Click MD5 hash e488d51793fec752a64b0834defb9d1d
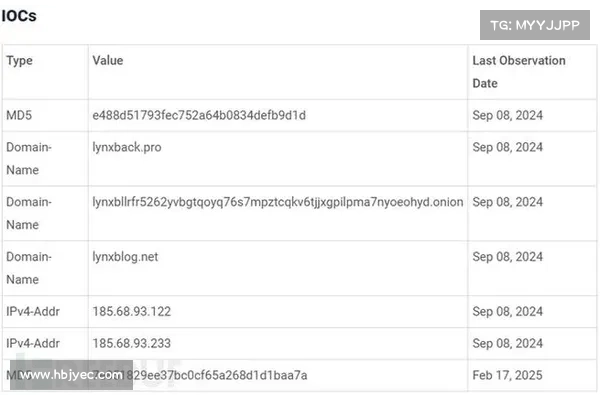The height and width of the screenshot is (400, 600). pyautogui.click(x=199, y=115)
